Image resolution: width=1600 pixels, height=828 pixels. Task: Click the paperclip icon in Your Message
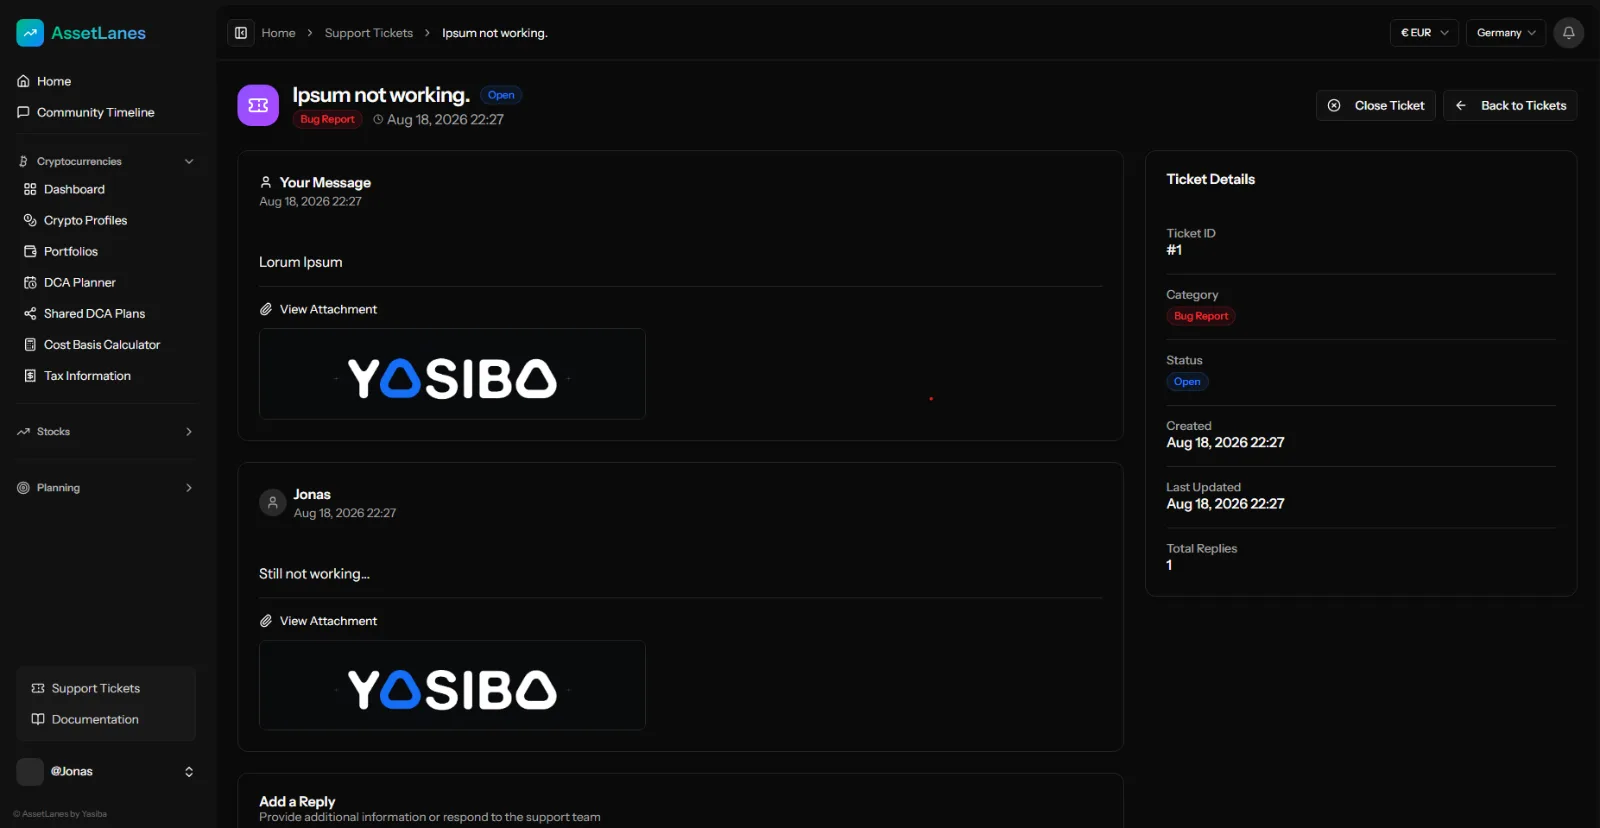point(266,309)
